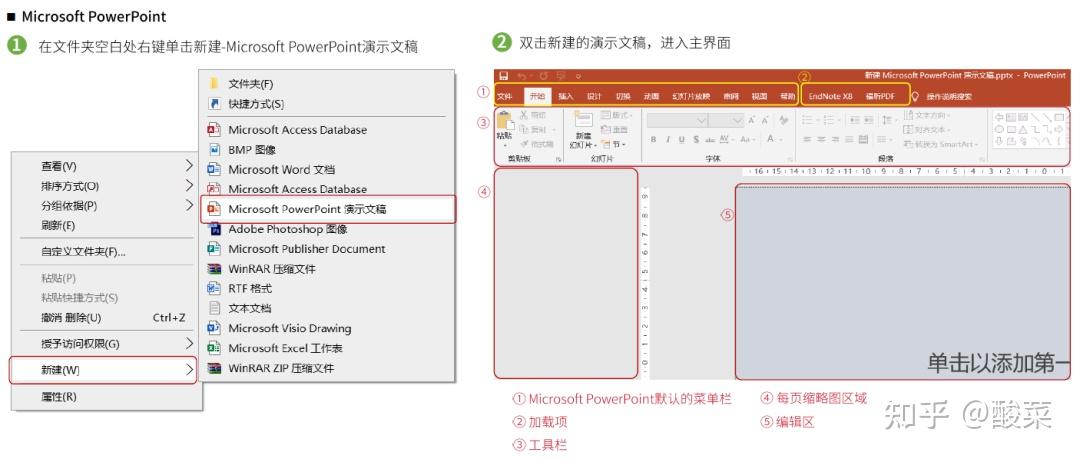Toggle Underline formatting button
The height and width of the screenshot is (459, 1080).
681,139
